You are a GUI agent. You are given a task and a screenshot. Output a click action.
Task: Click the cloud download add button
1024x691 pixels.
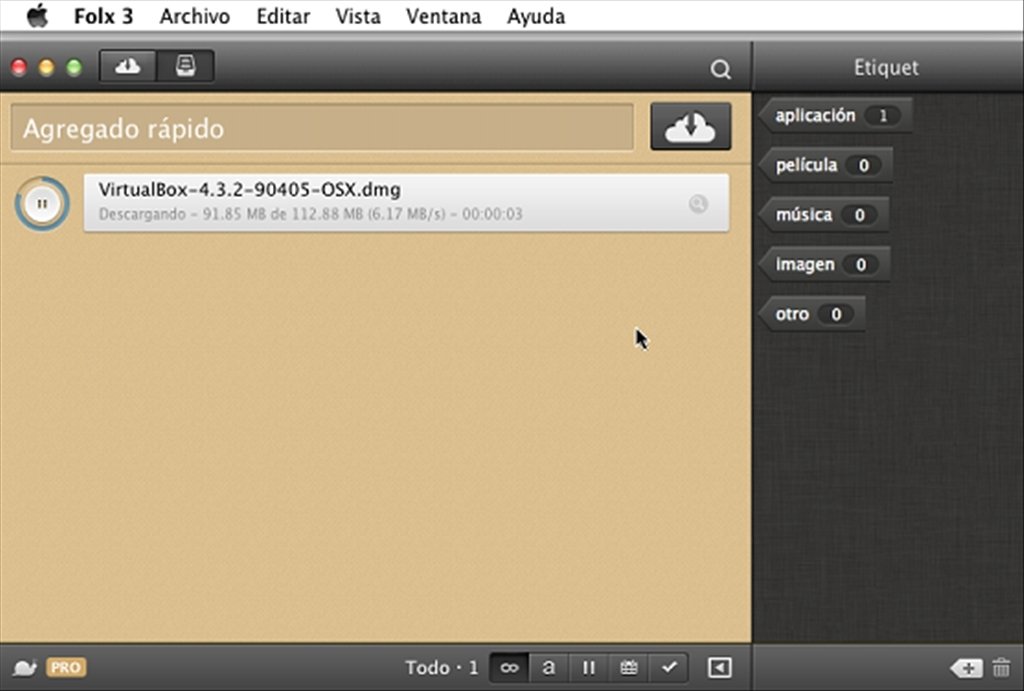point(690,127)
